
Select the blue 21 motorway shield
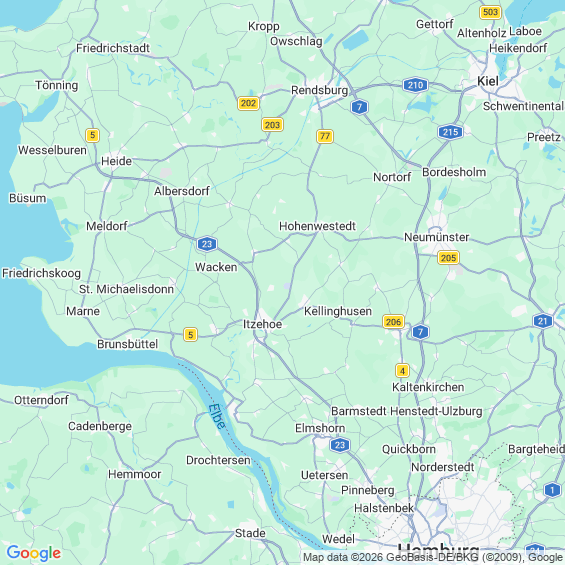[543, 321]
